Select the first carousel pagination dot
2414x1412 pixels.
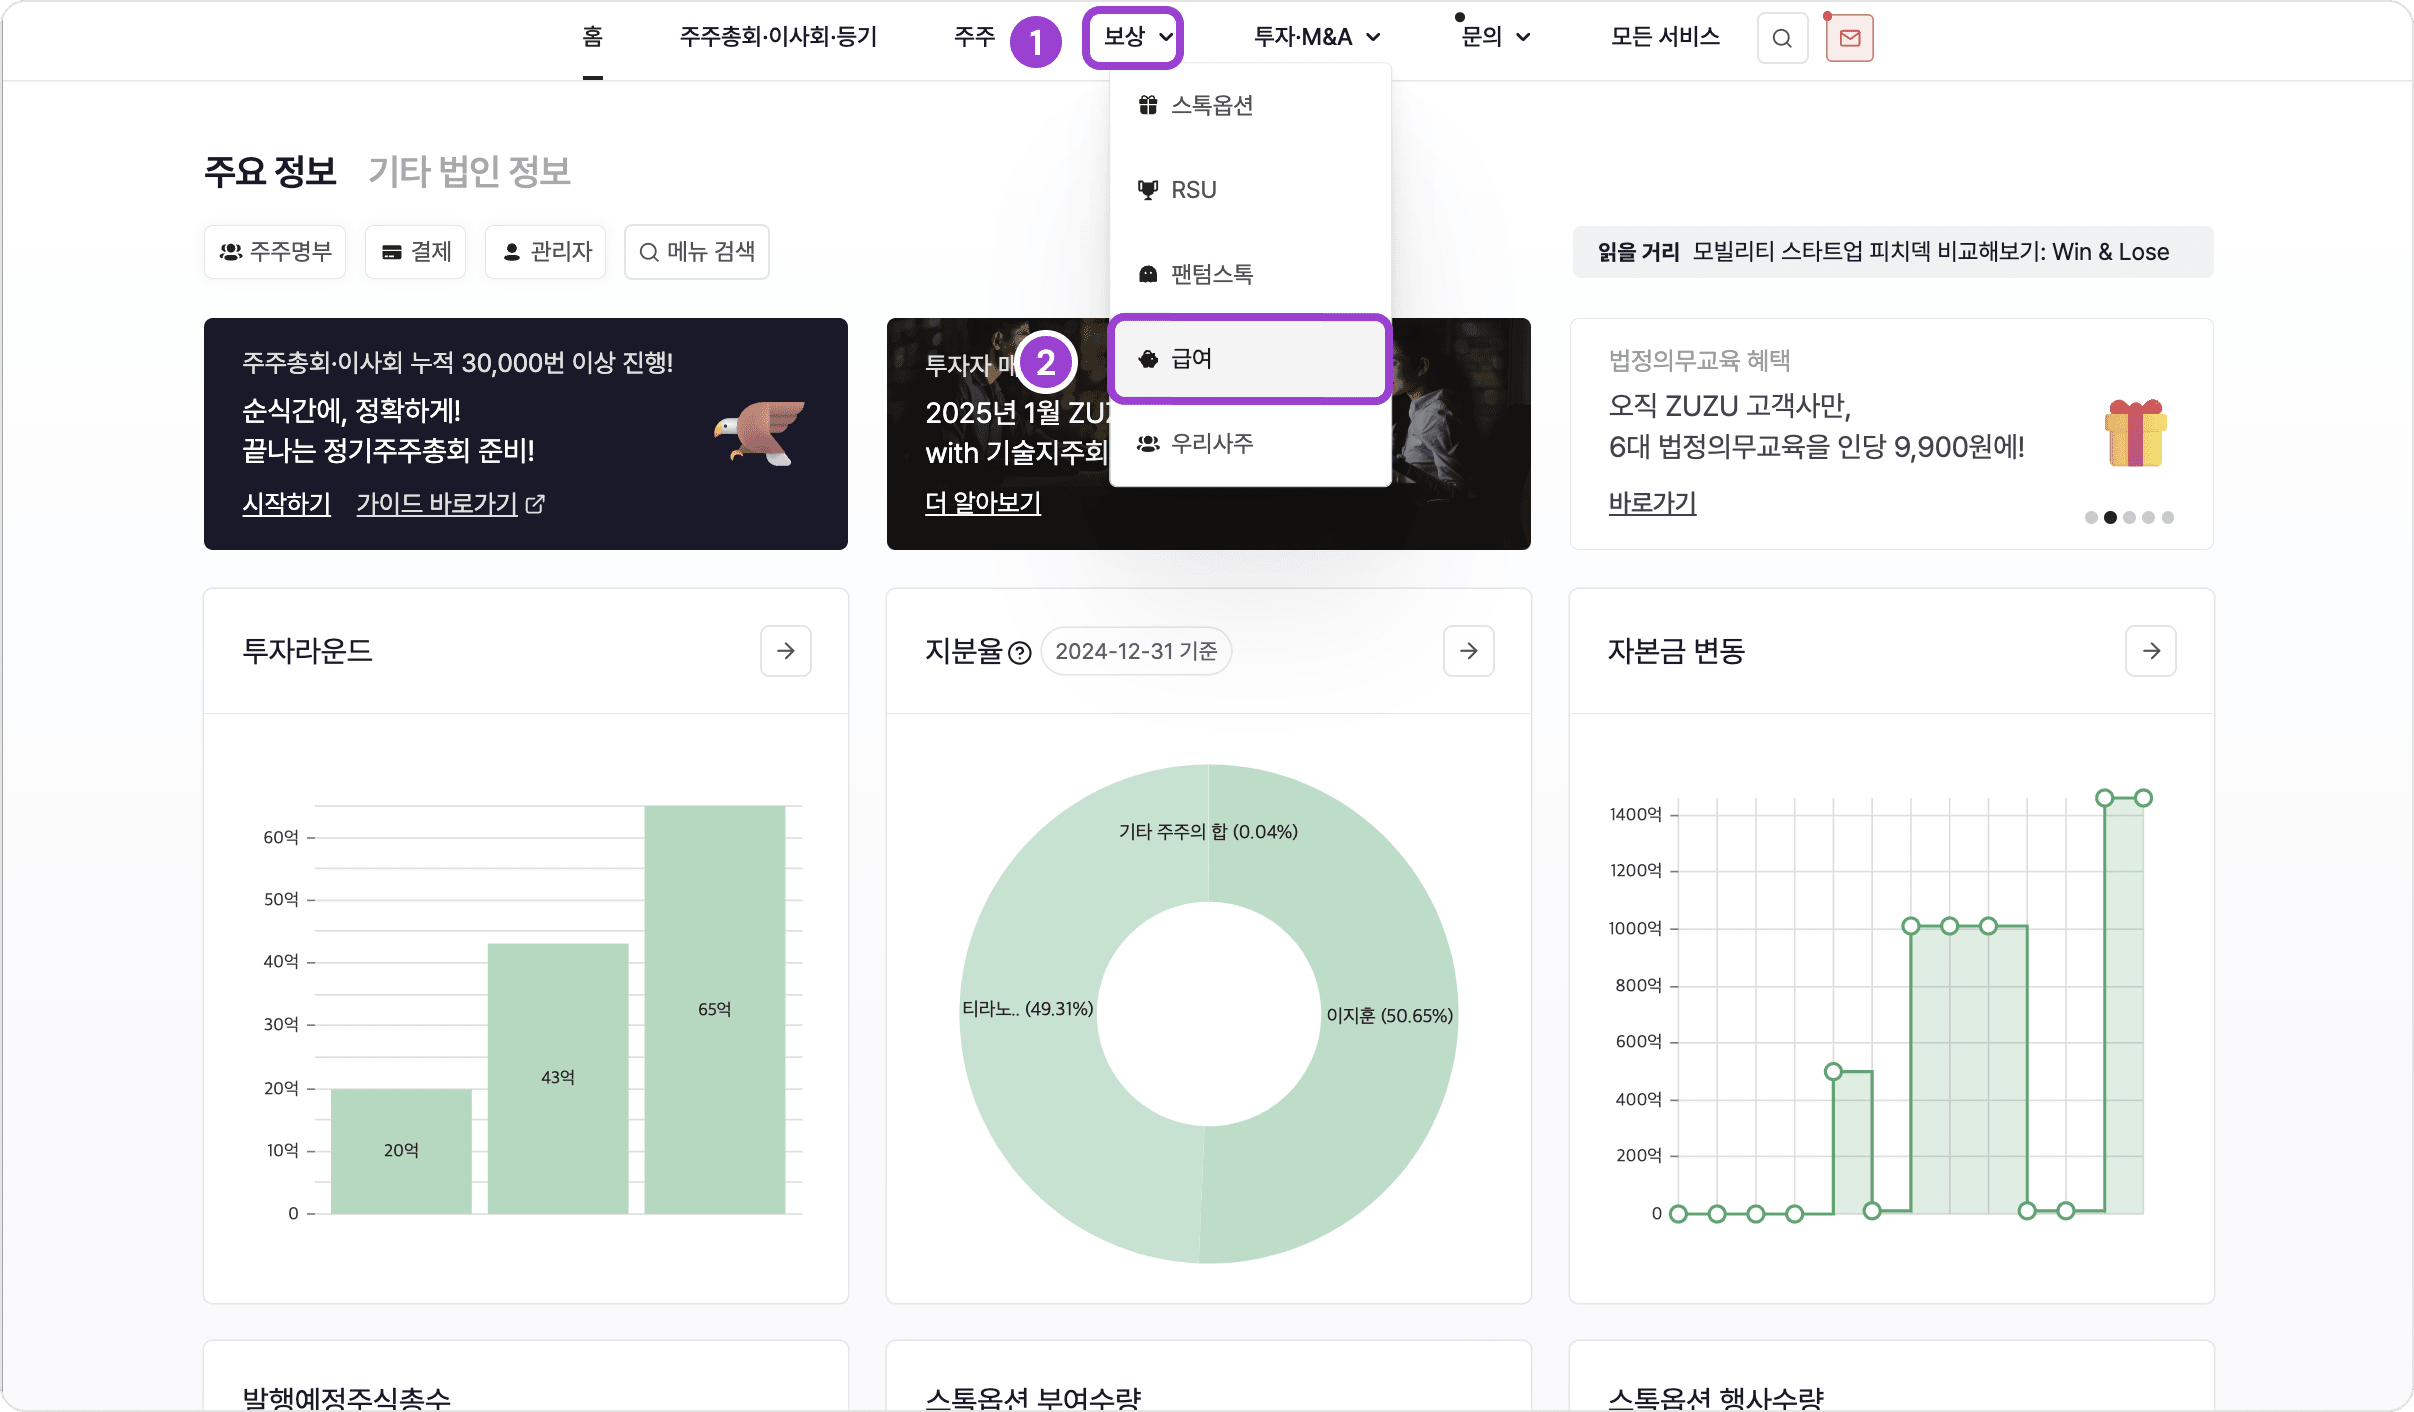pos(2090,517)
